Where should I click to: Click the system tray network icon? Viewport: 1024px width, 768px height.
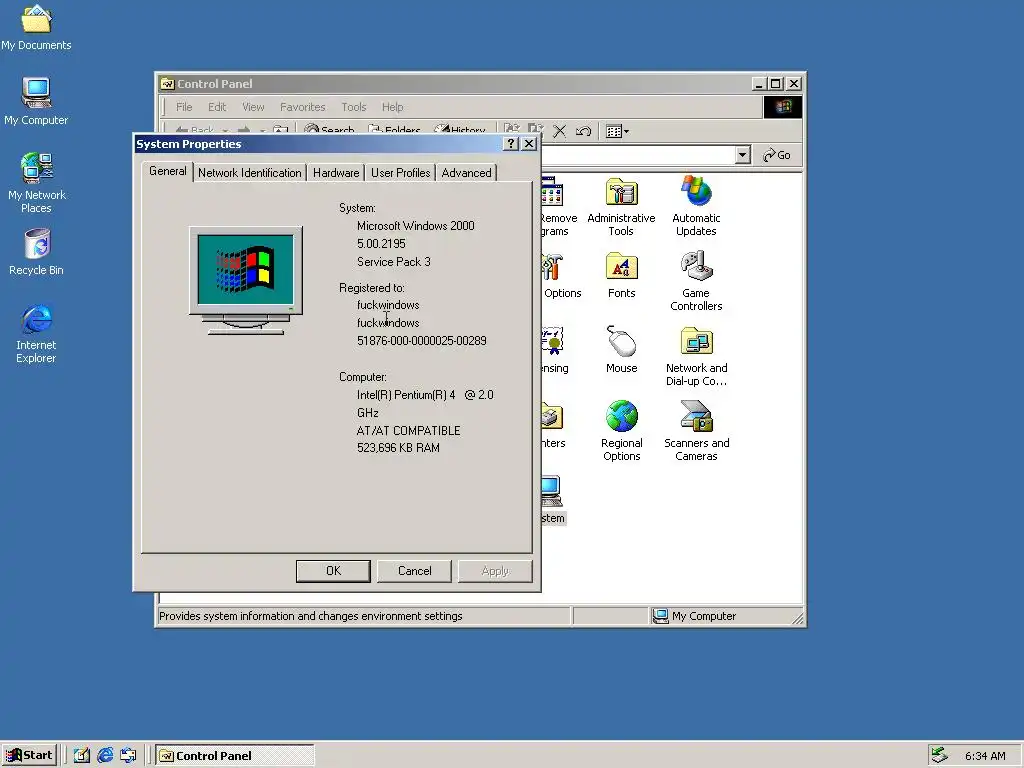tap(939, 755)
